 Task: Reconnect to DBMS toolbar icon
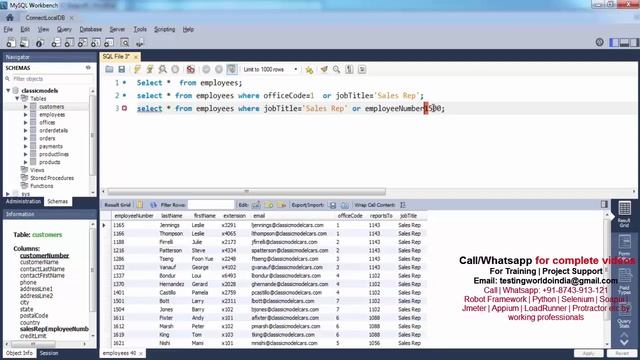[140, 42]
